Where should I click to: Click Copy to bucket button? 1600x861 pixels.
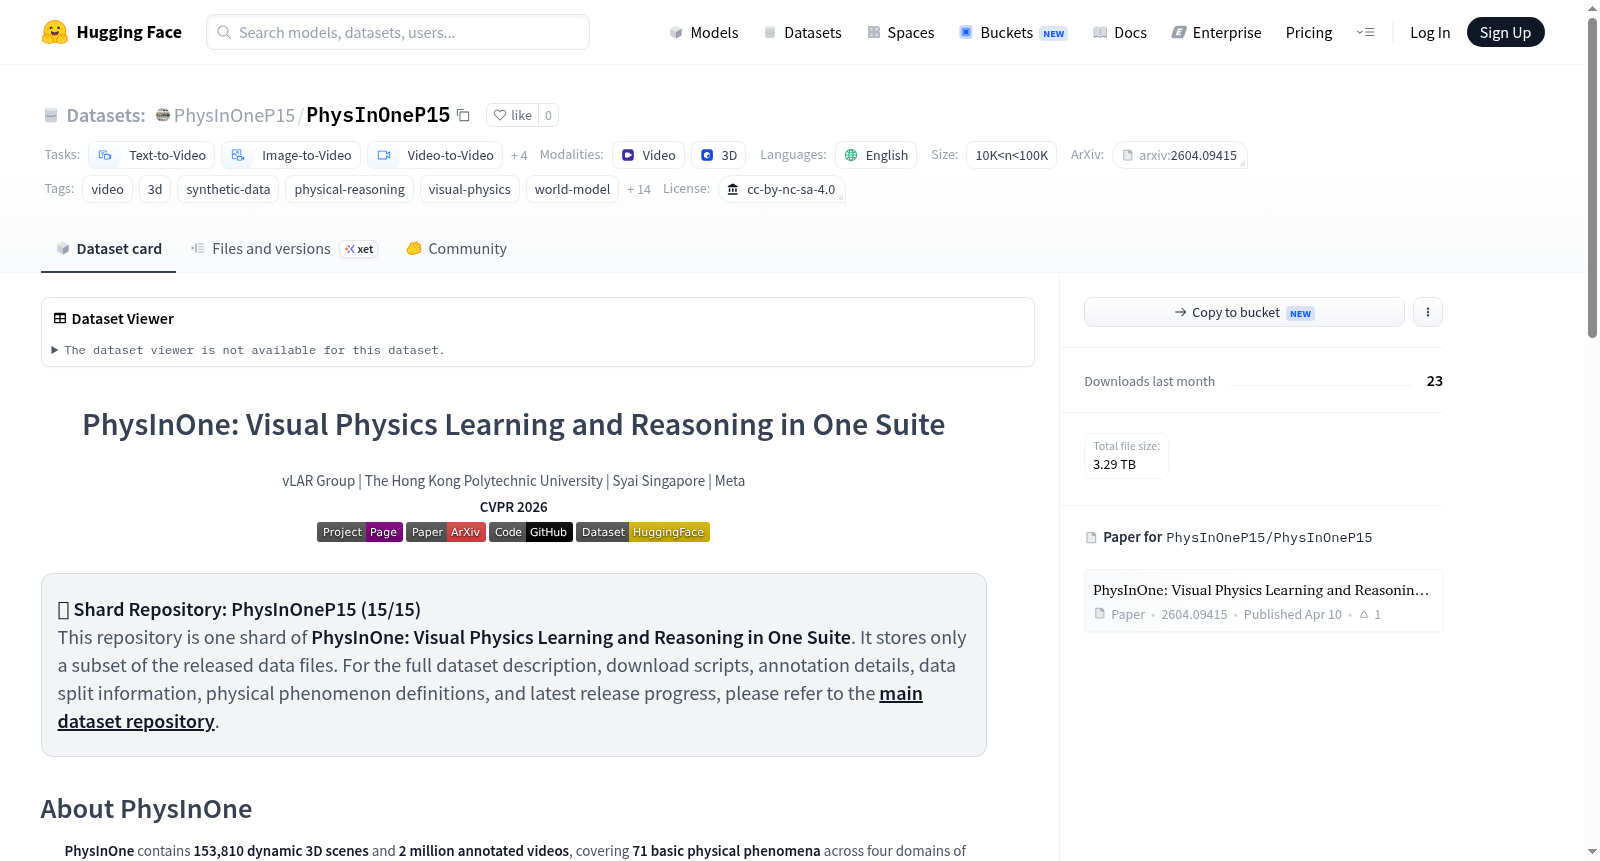point(1244,312)
